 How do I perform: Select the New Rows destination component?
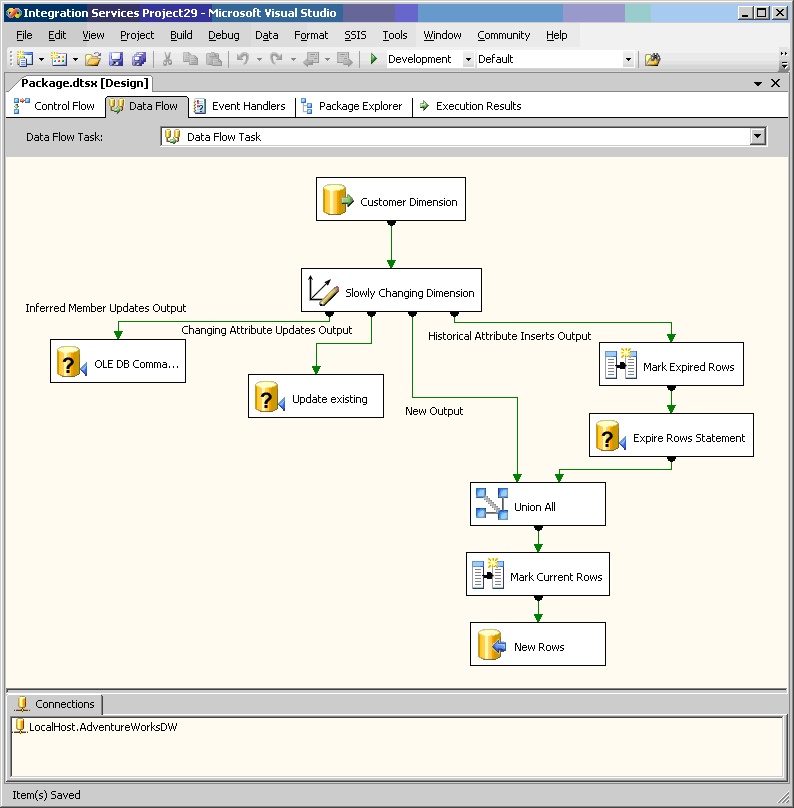coord(537,647)
